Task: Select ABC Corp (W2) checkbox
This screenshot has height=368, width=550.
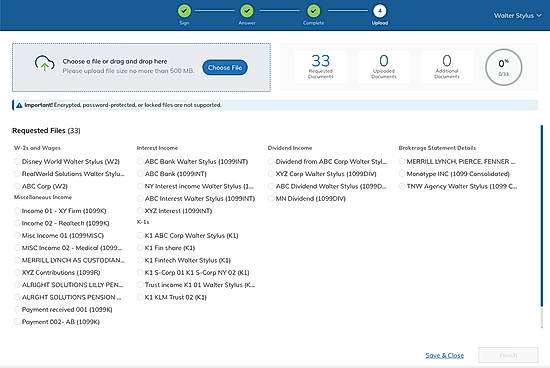Action: (x=17, y=186)
